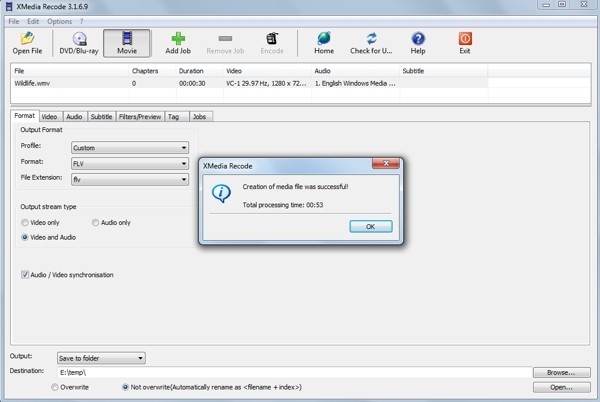The image size is (600, 402).
Task: Open the File menu
Action: 13,21
